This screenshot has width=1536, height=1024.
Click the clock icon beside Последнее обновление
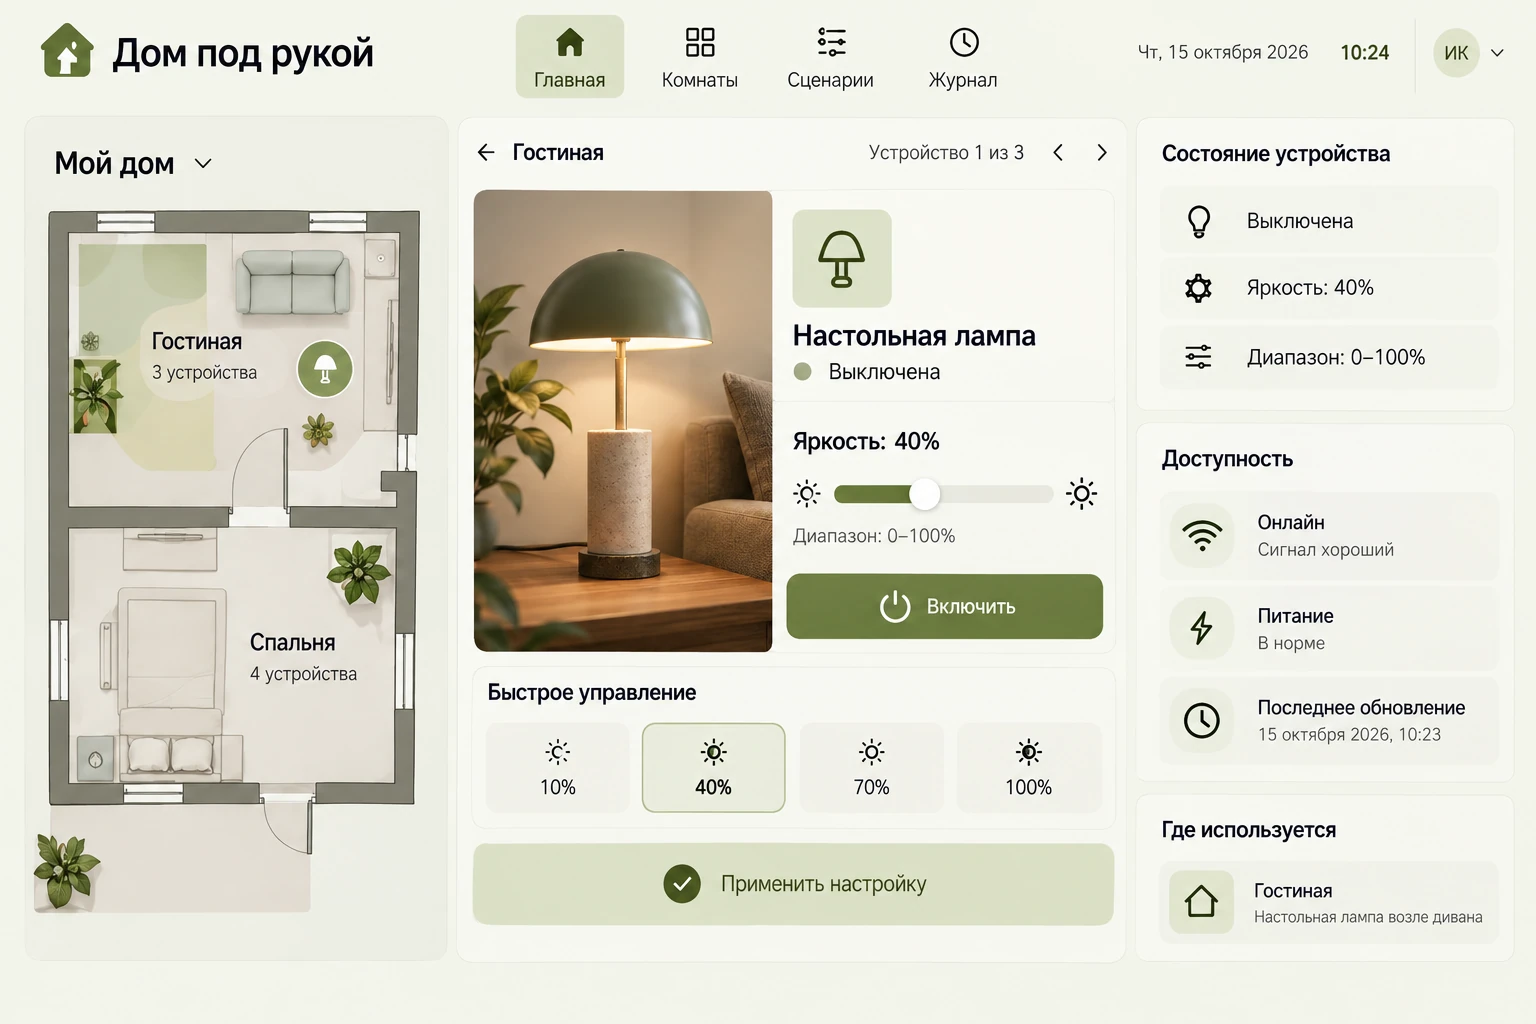point(1202,720)
